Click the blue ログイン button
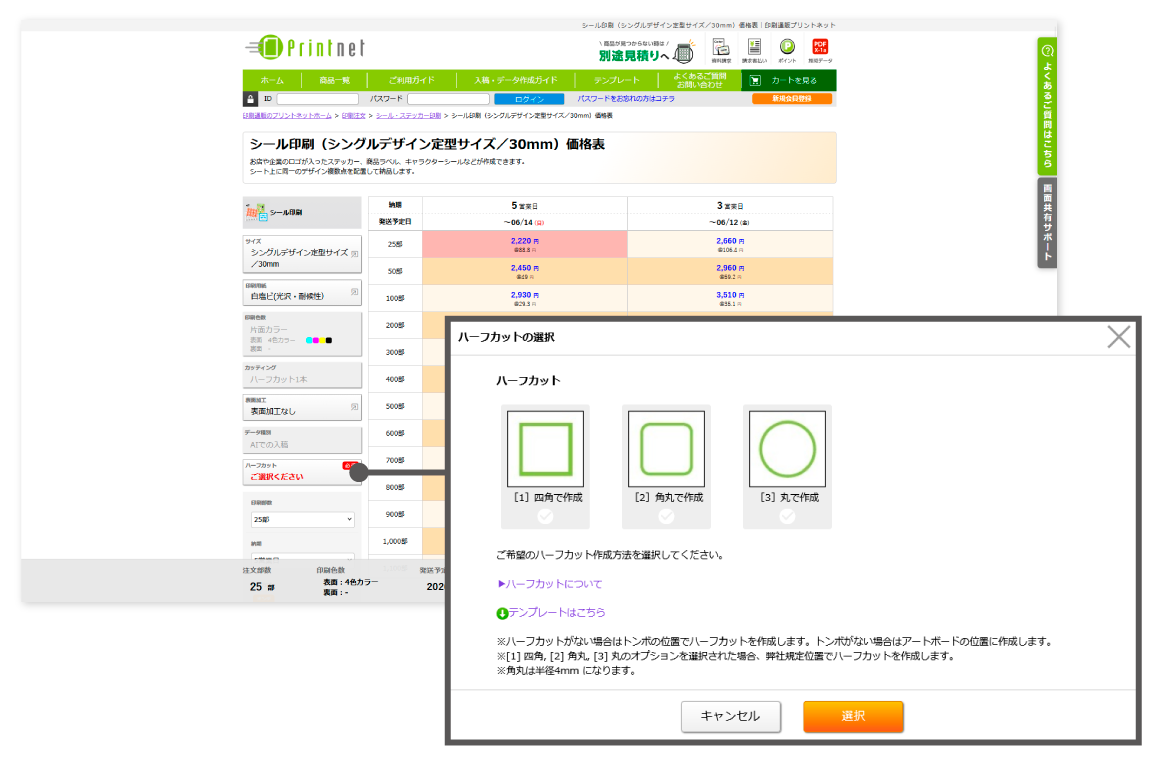This screenshot has height=757, width=1156. click(x=529, y=99)
